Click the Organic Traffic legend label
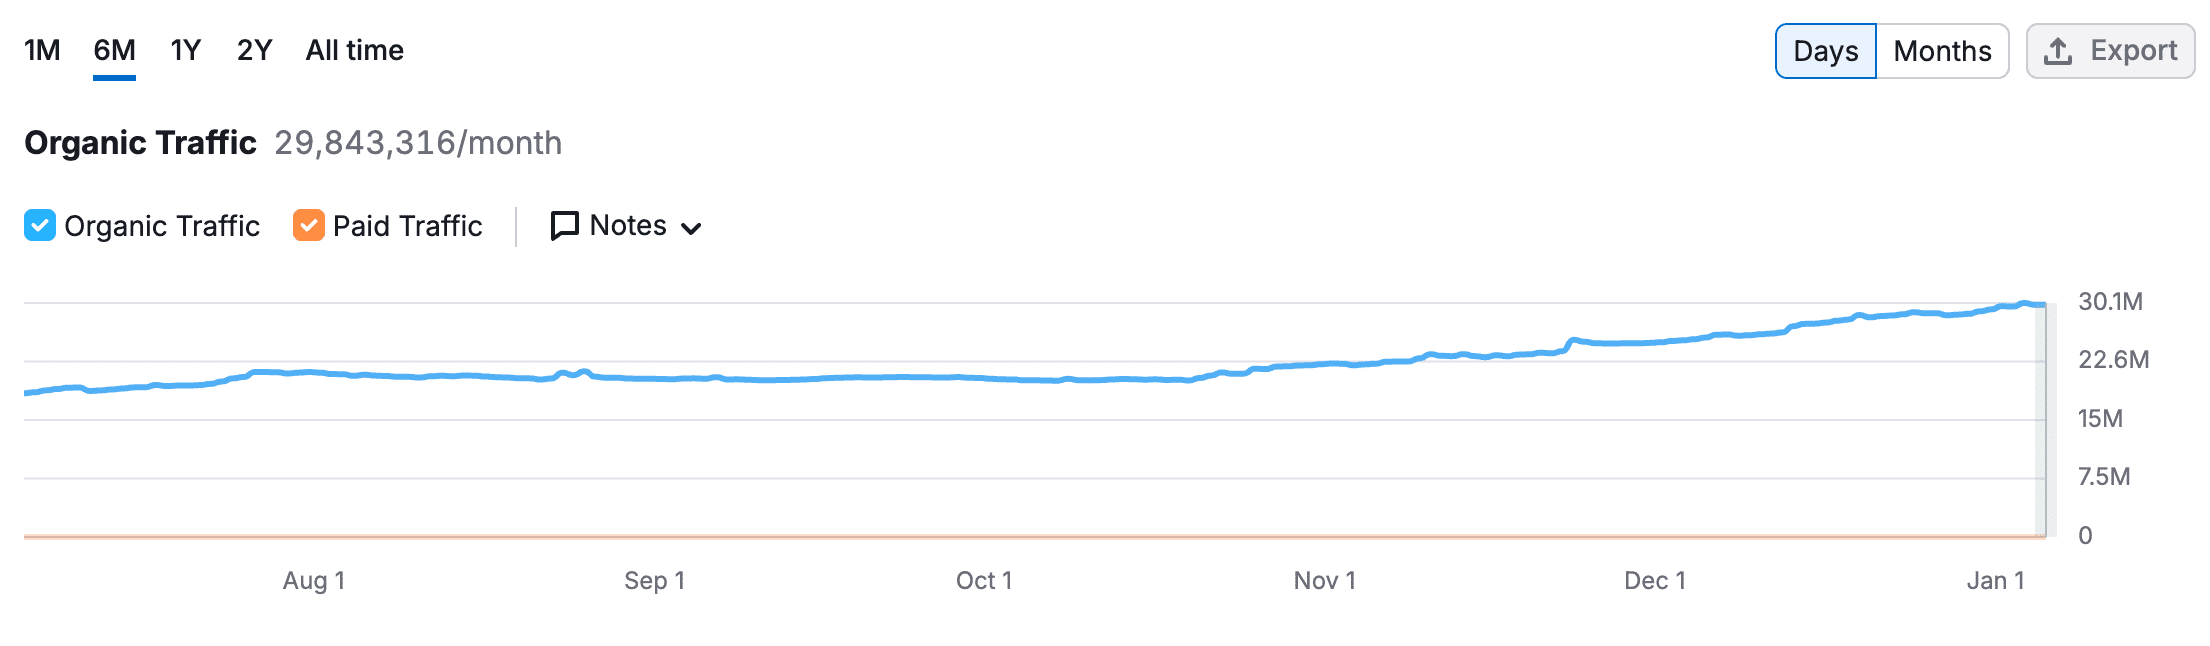2210x646 pixels. 162,226
